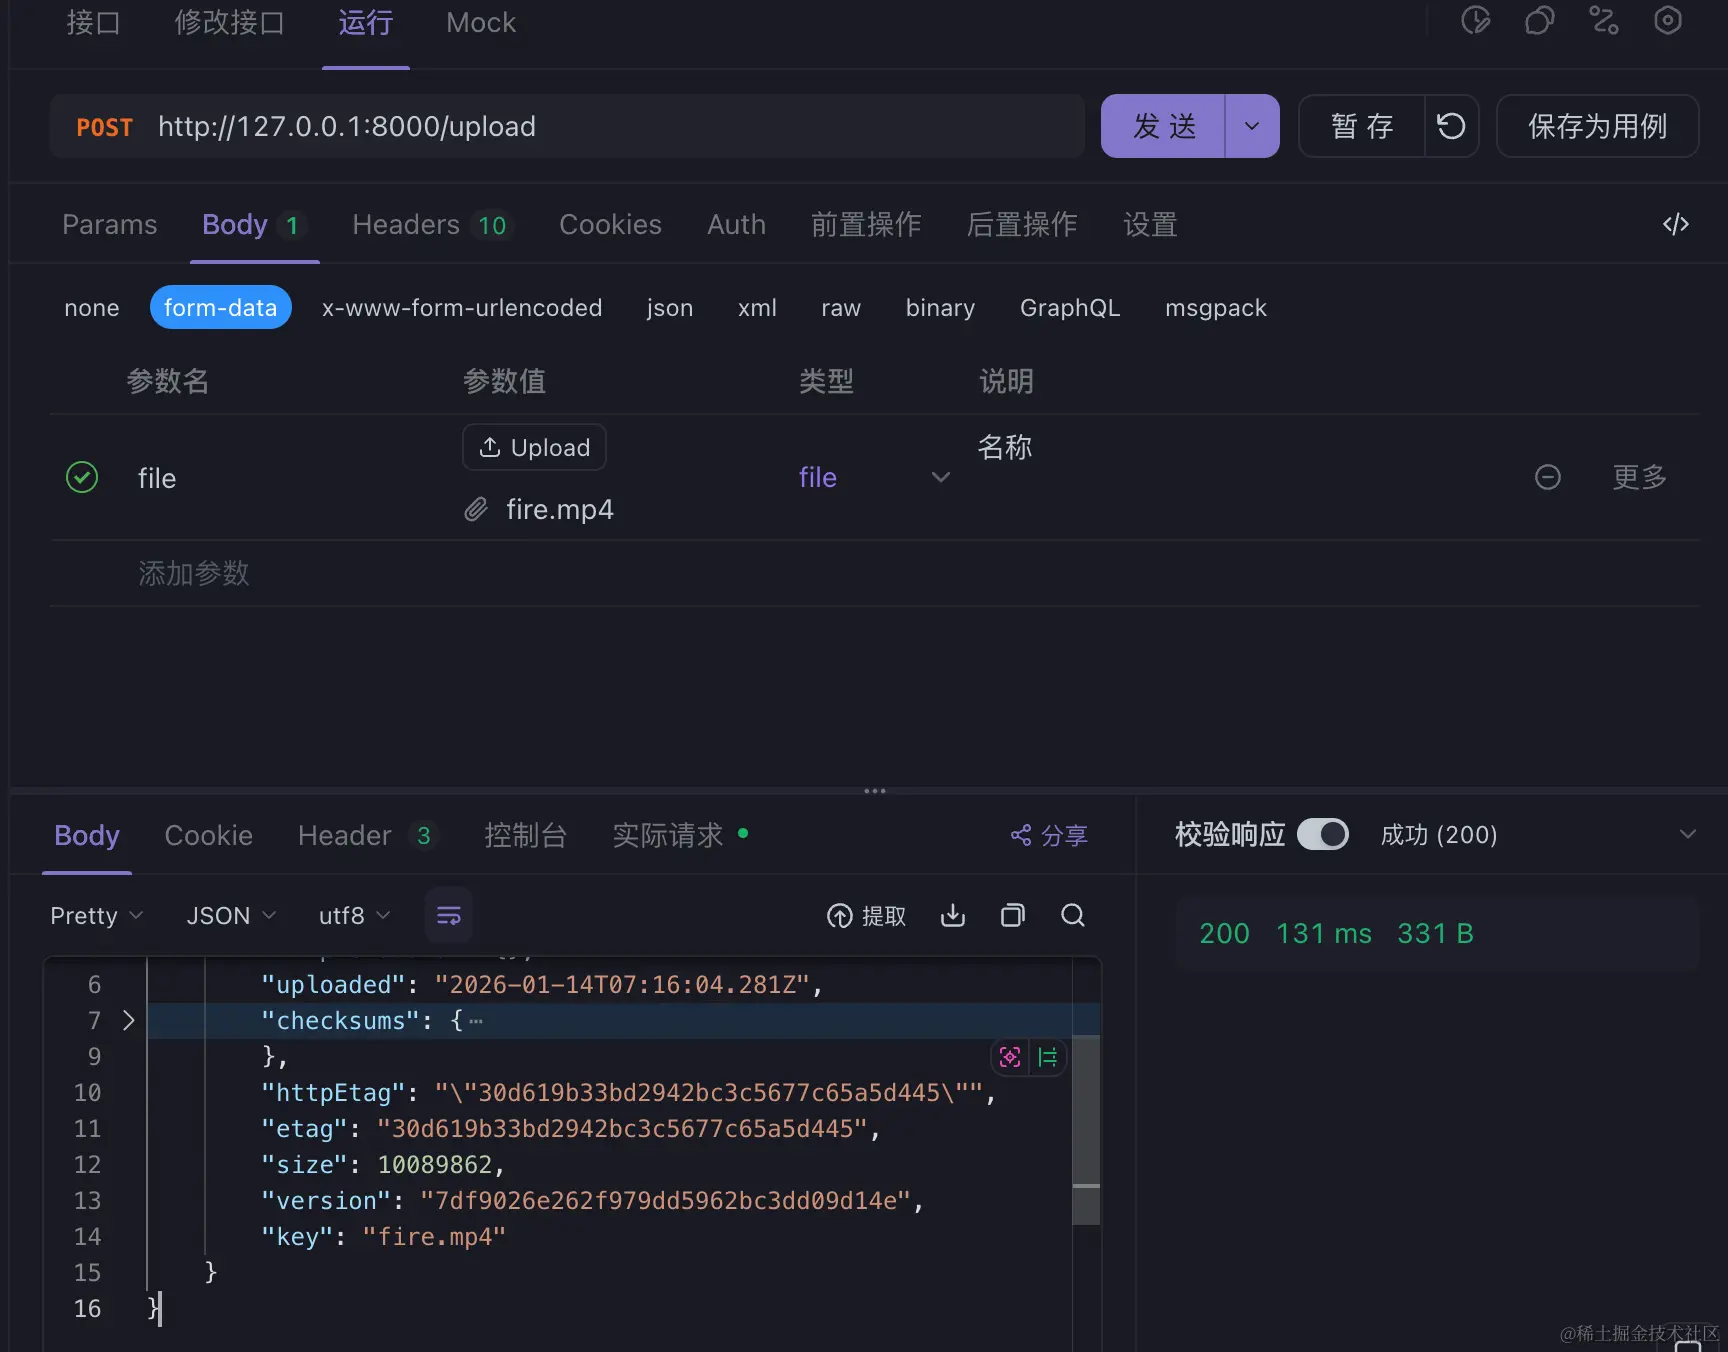This screenshot has height=1352, width=1728.
Task: Click the 保存为用例 button
Action: (1597, 126)
